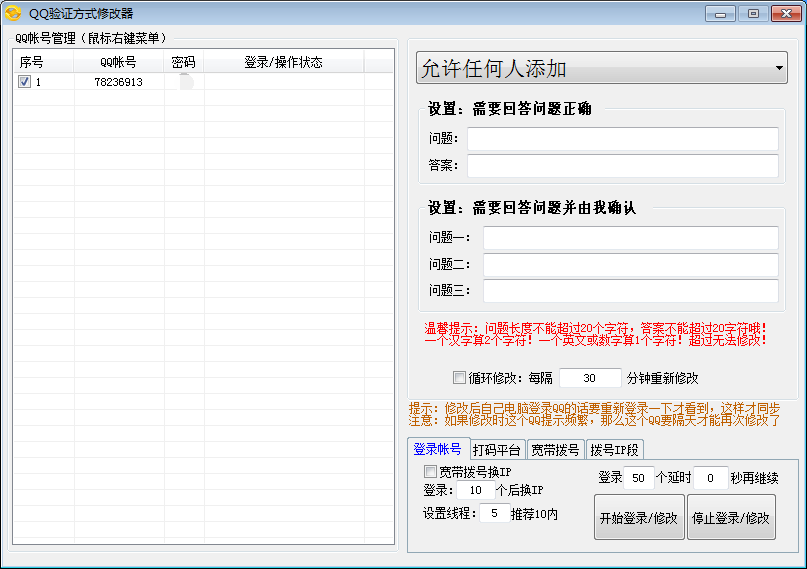Click the 密码 column header
Viewport: 807px width, 569px height.
pyautogui.click(x=184, y=62)
